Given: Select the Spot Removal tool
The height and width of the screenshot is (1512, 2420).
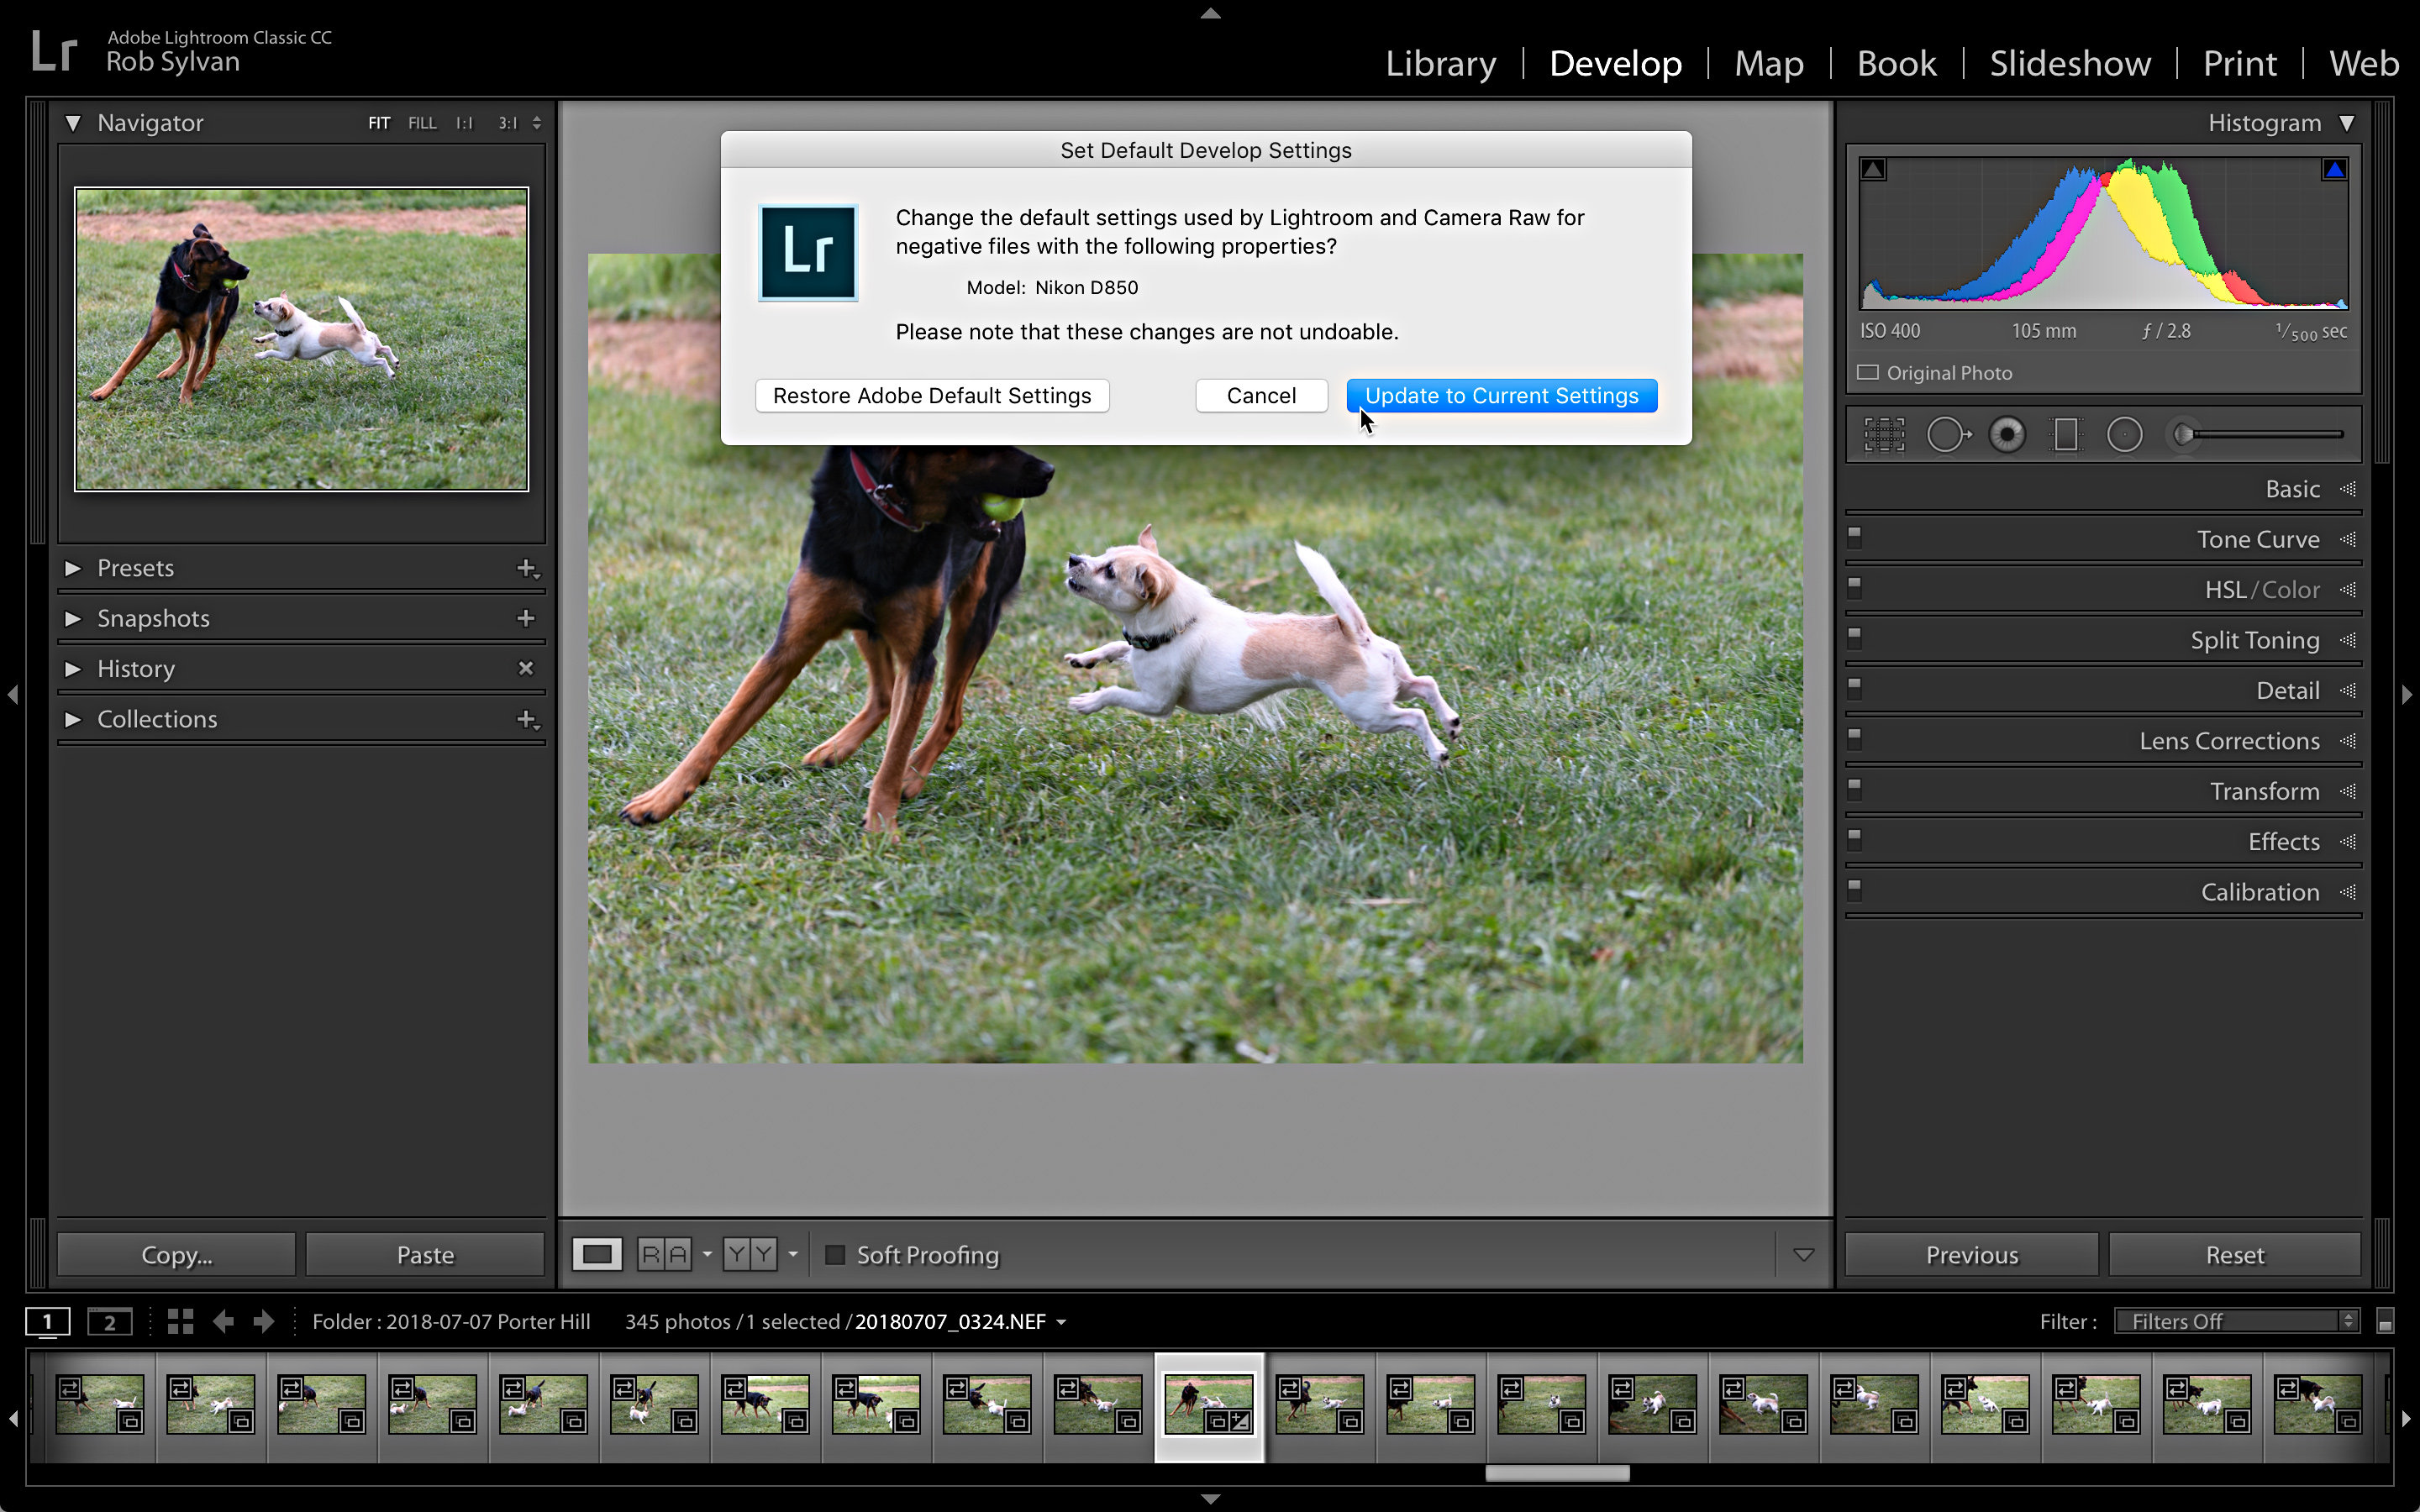Looking at the screenshot, I should pos(1948,435).
